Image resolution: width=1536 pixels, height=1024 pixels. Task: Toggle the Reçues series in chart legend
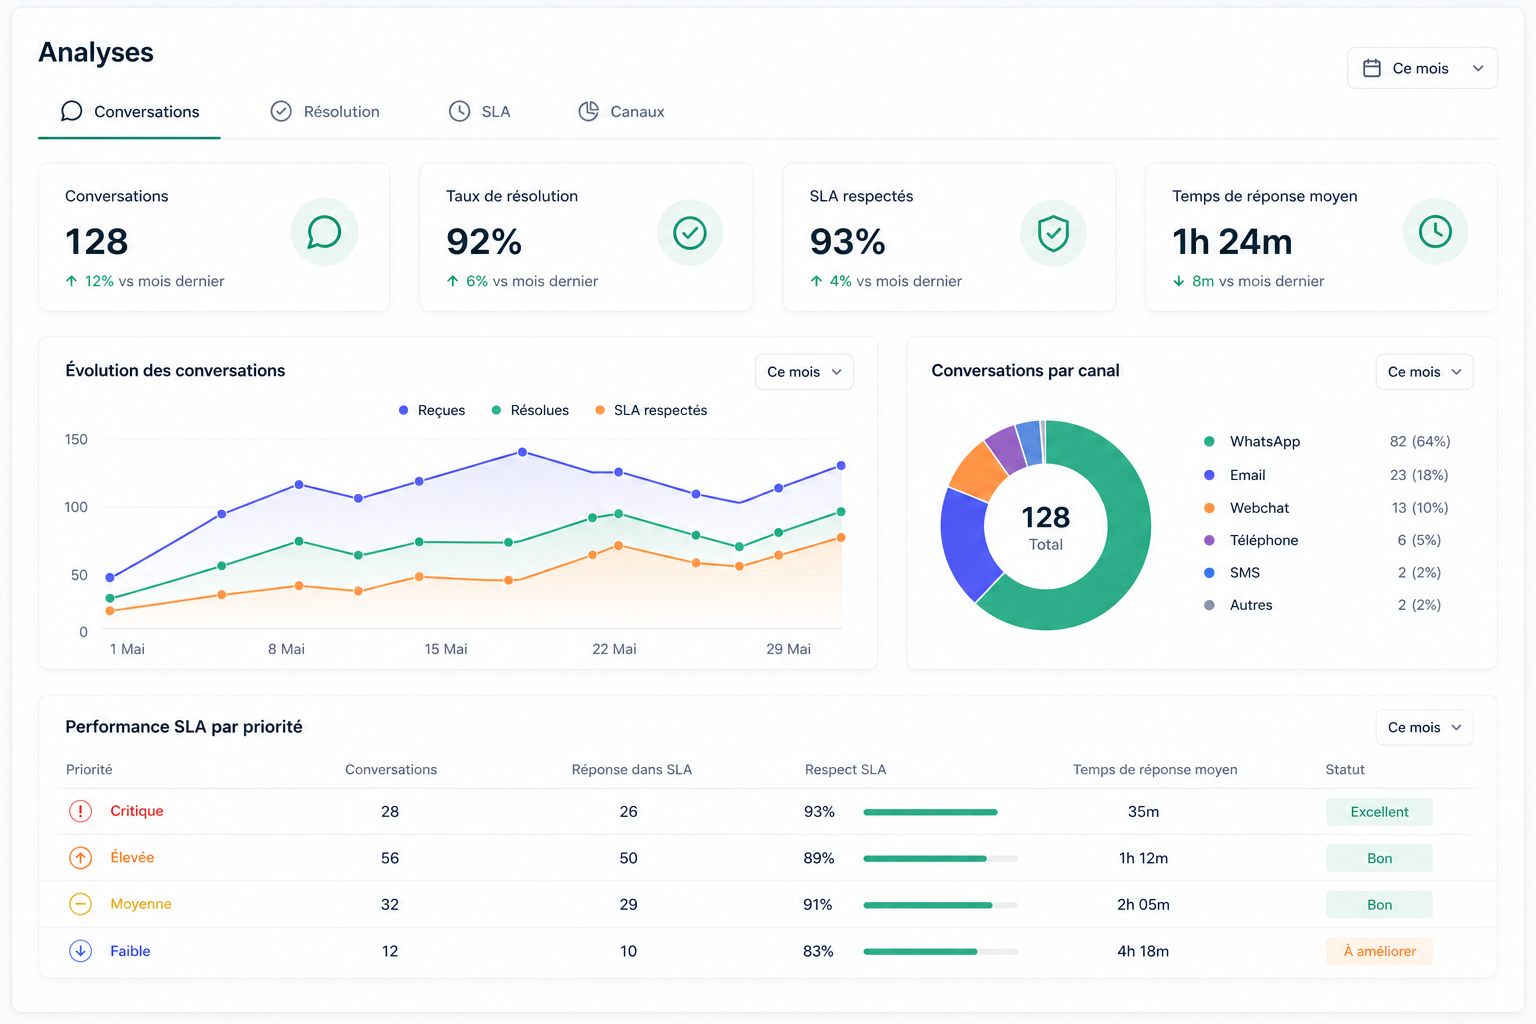click(432, 410)
